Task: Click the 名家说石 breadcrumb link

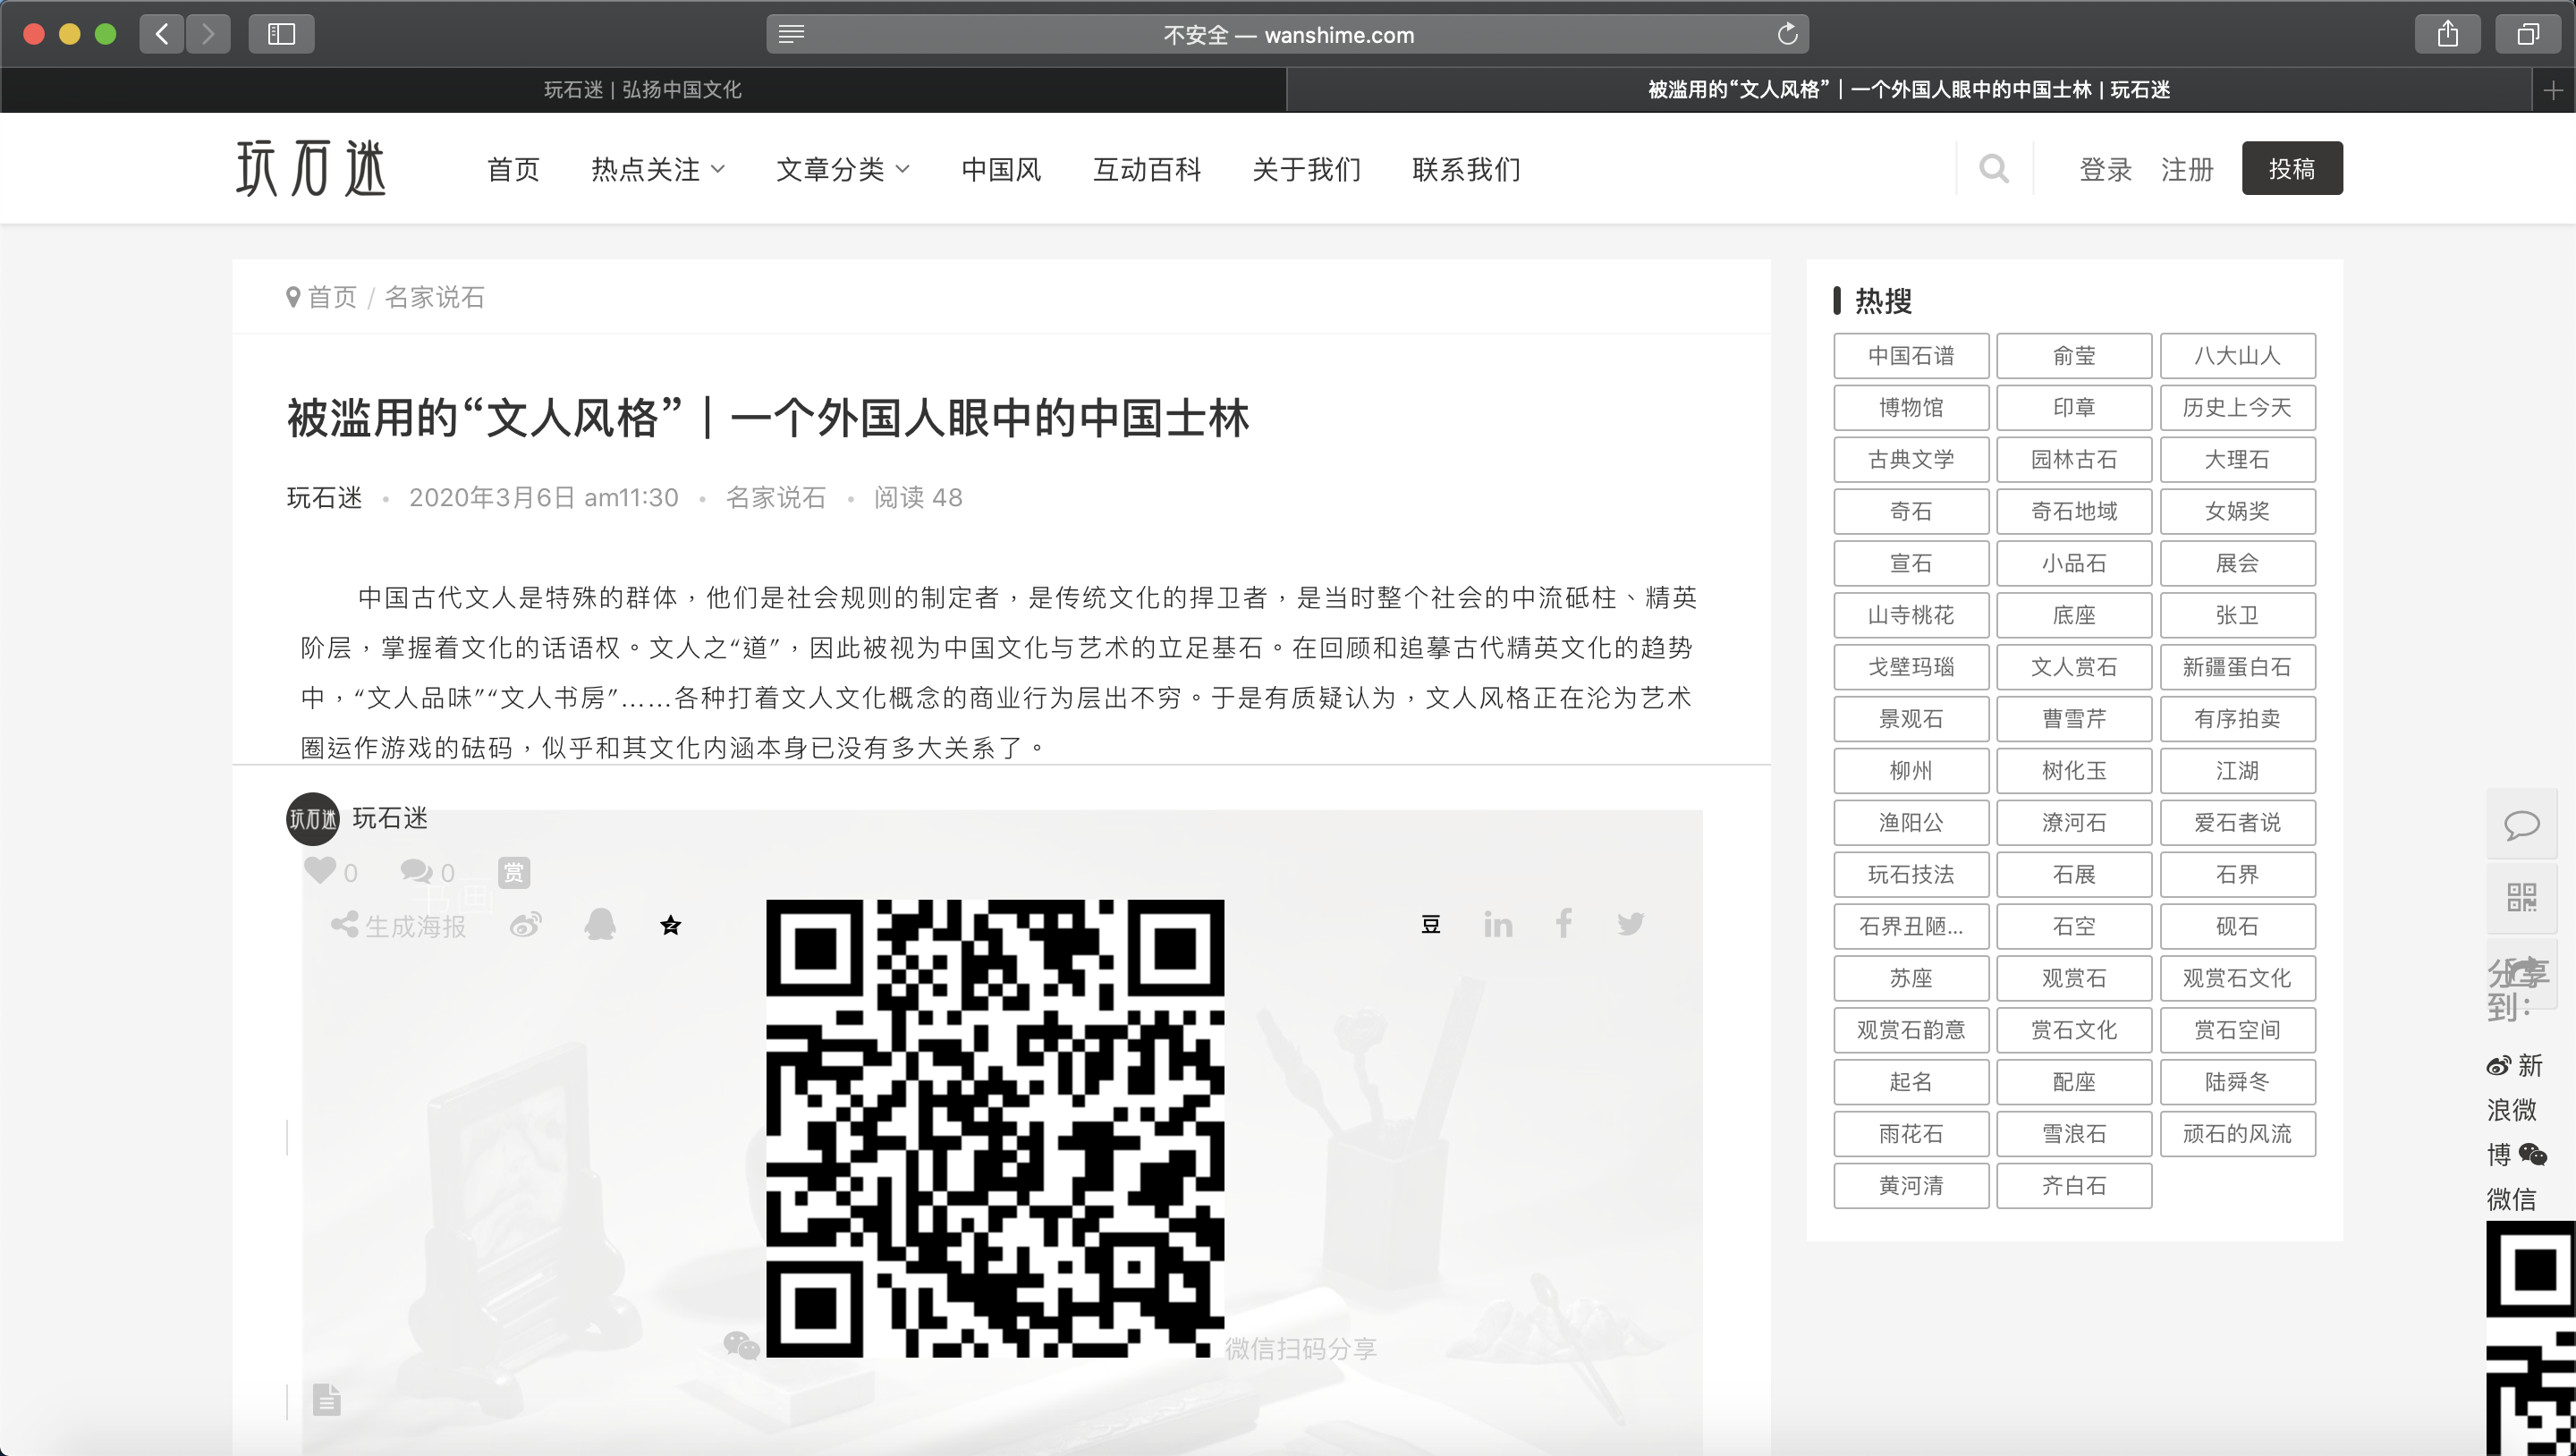Action: click(x=434, y=297)
